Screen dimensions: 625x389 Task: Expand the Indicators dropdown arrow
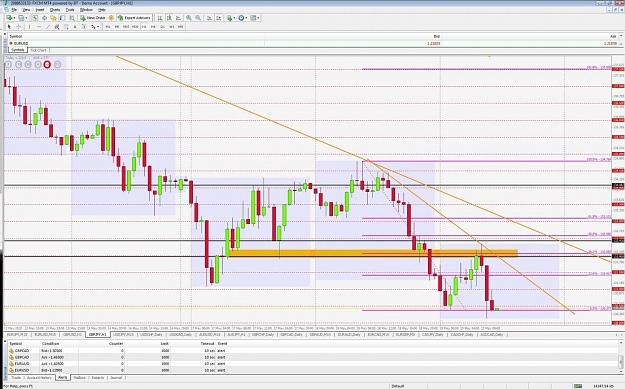pos(234,18)
